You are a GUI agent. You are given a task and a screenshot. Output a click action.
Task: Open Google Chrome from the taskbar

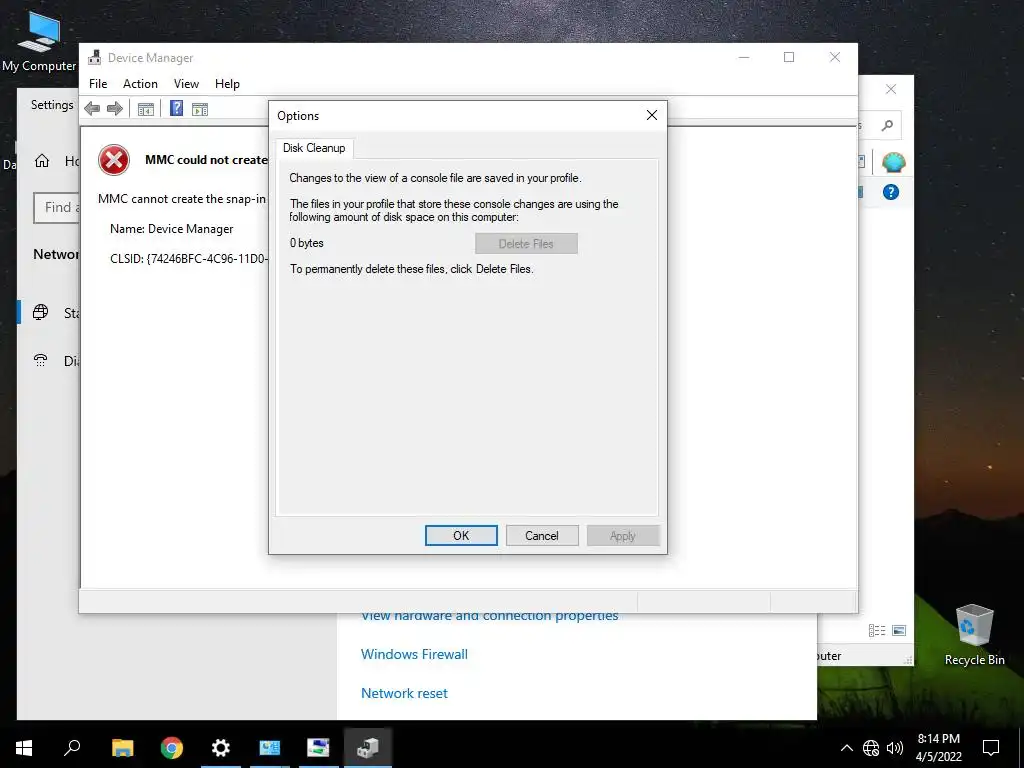tap(172, 748)
